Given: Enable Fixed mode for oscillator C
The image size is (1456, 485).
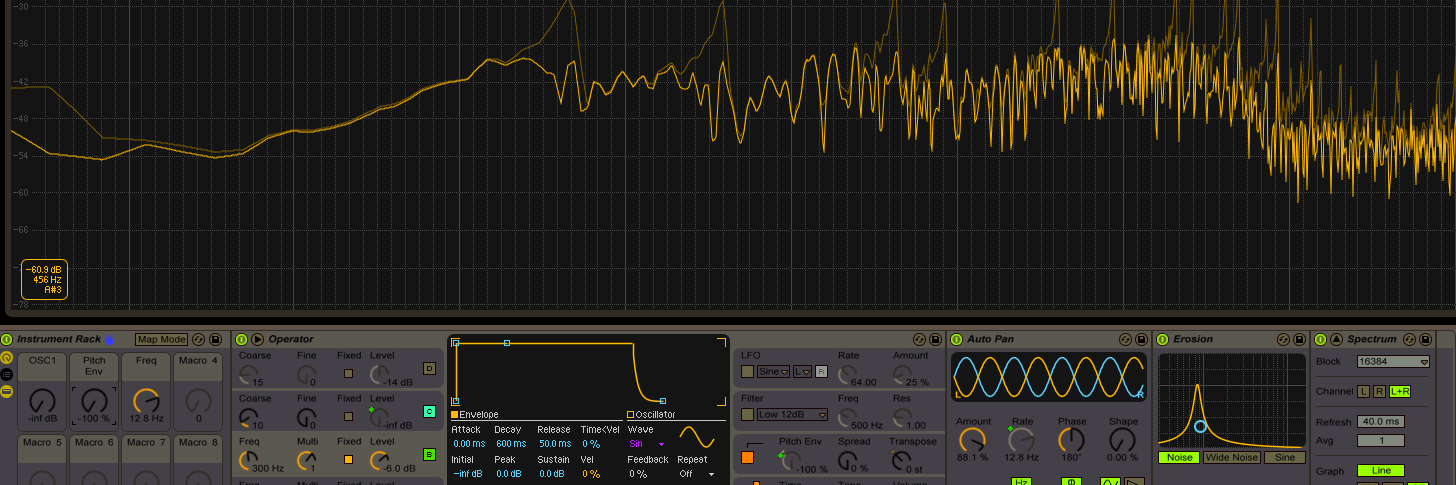Looking at the screenshot, I should (348, 416).
